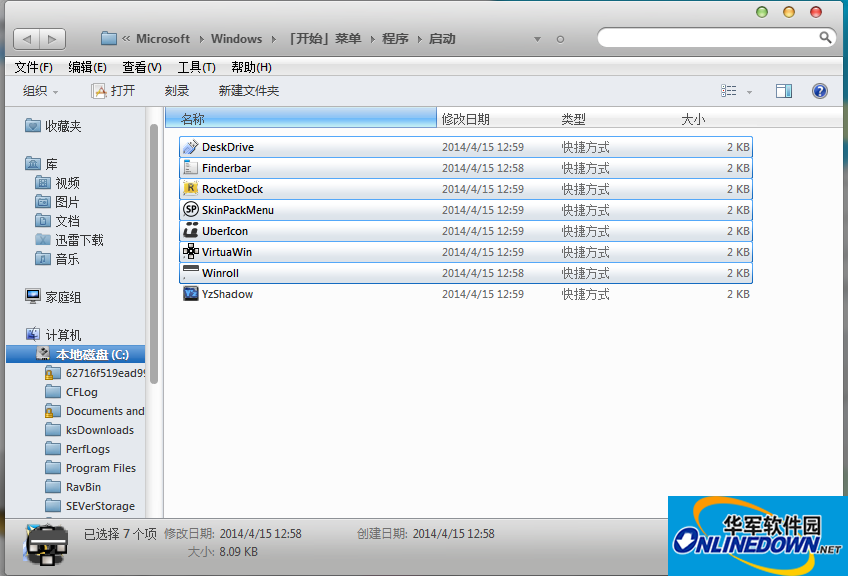
Task: Select the DeskDrive shortcut icon
Action: [190, 146]
